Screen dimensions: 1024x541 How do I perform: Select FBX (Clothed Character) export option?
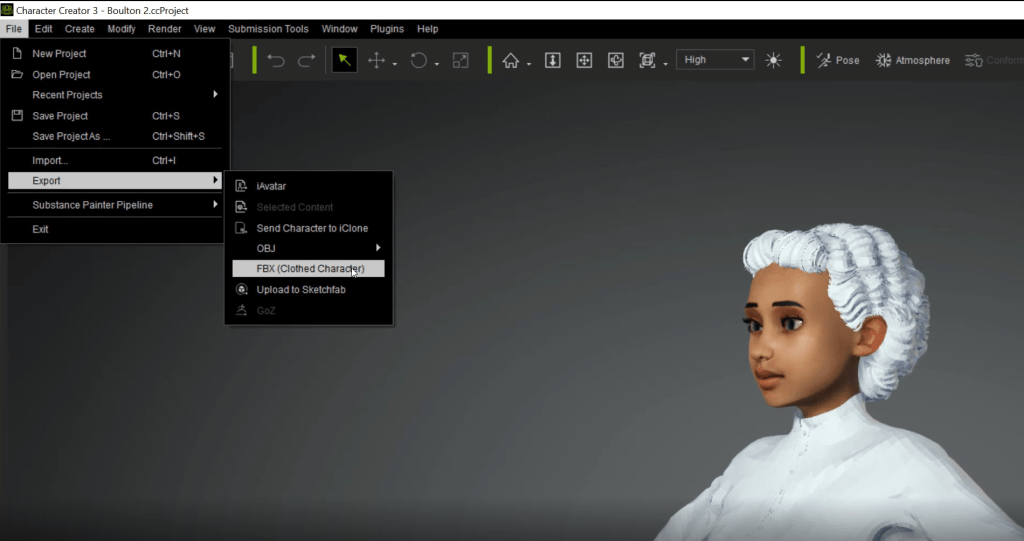[308, 269]
